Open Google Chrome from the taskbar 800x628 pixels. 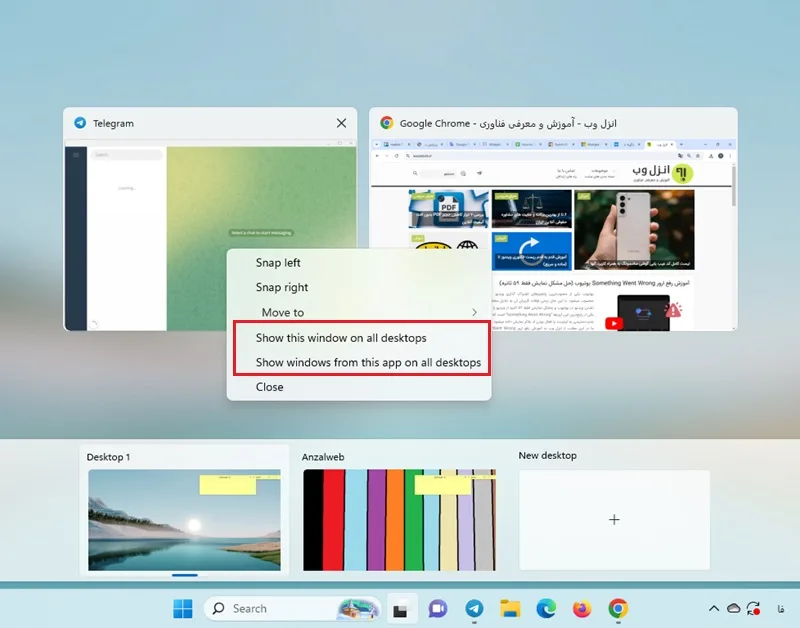pos(618,609)
